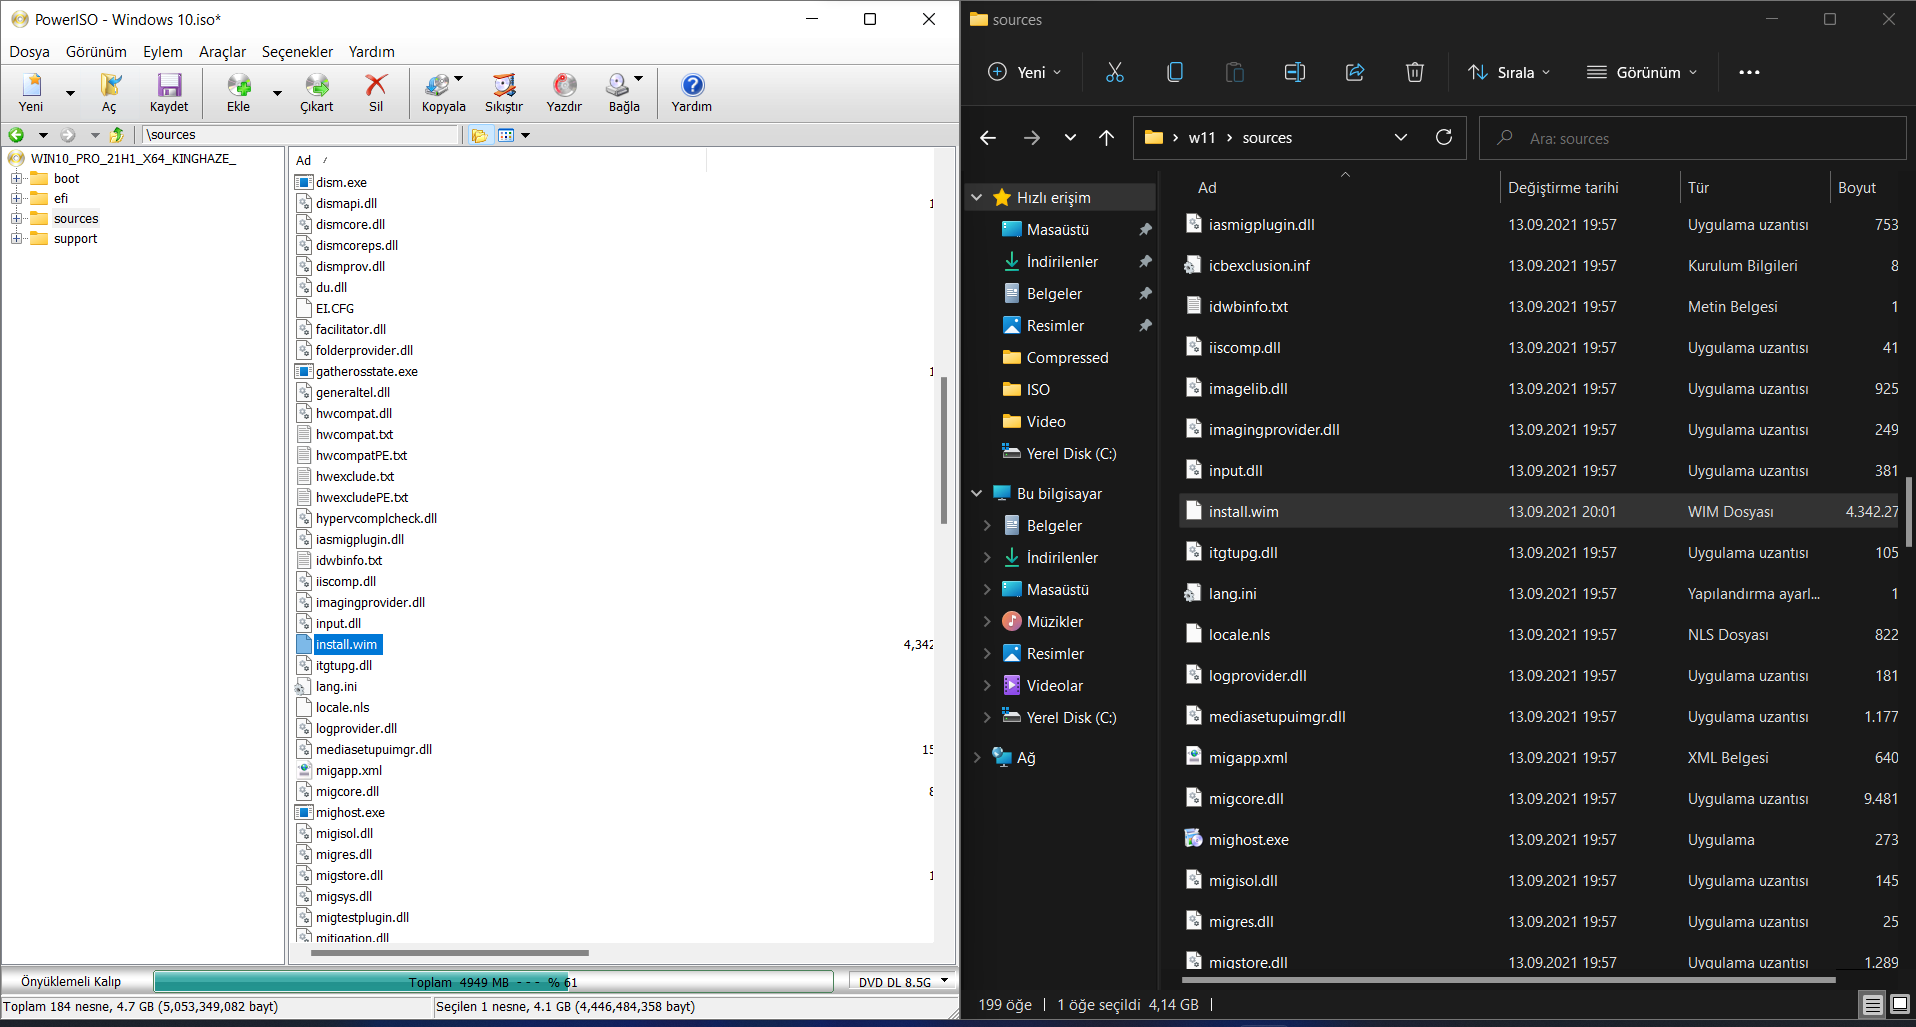Viewport: 1916px width, 1027px height.
Task: Select EI.CFG in PowerISO file list
Action: point(335,309)
